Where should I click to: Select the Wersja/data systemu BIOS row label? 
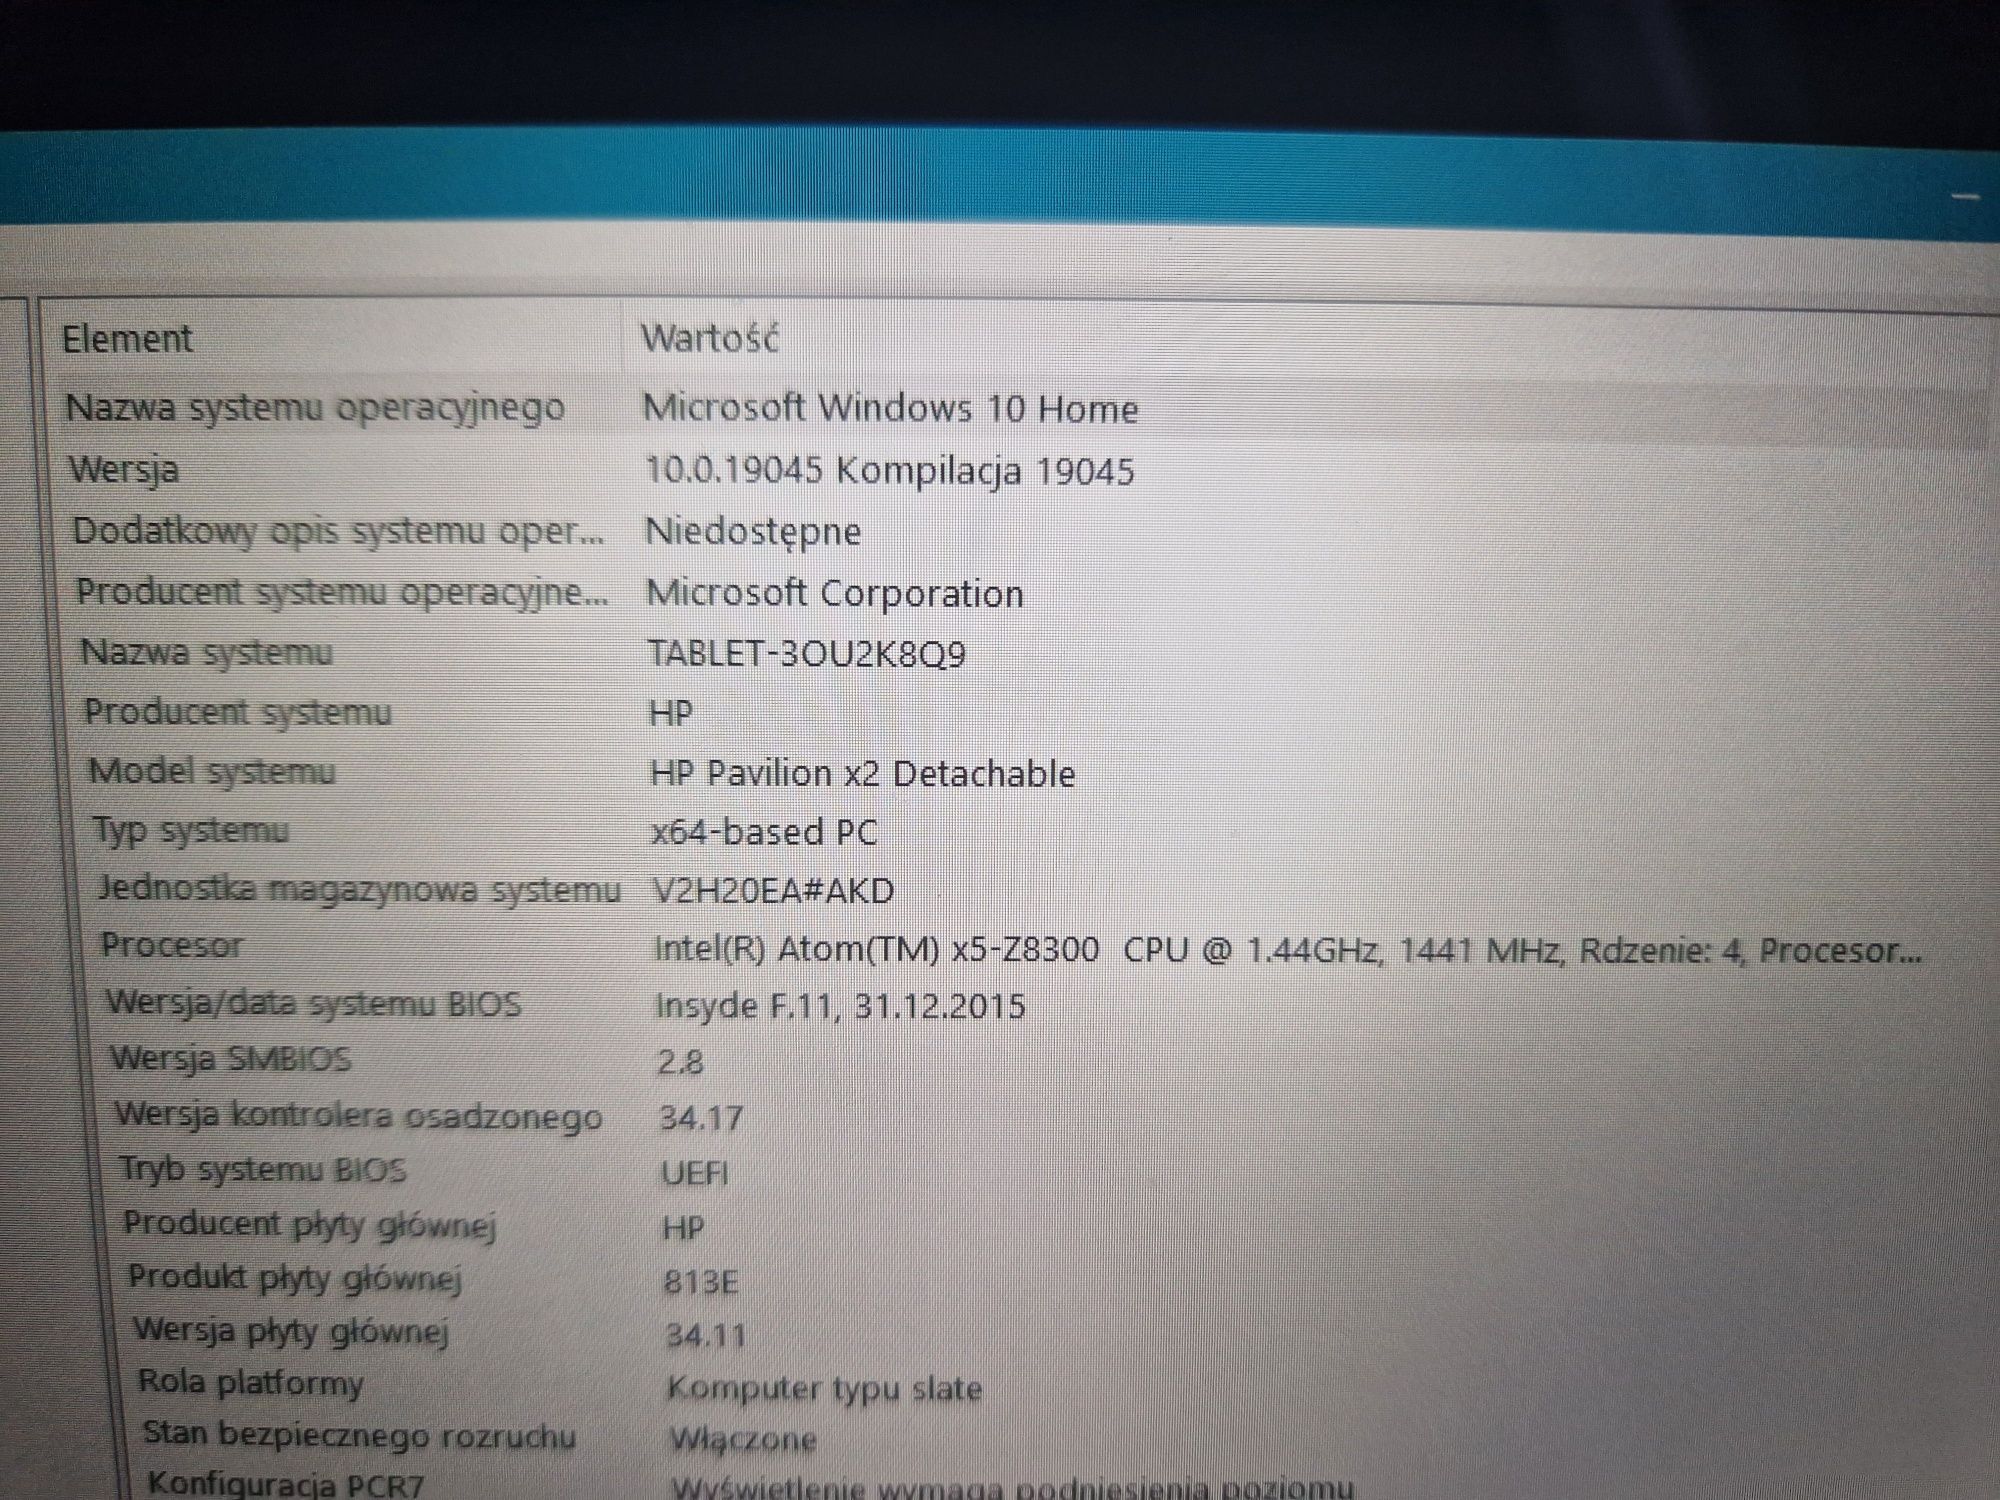pyautogui.click(x=314, y=1003)
